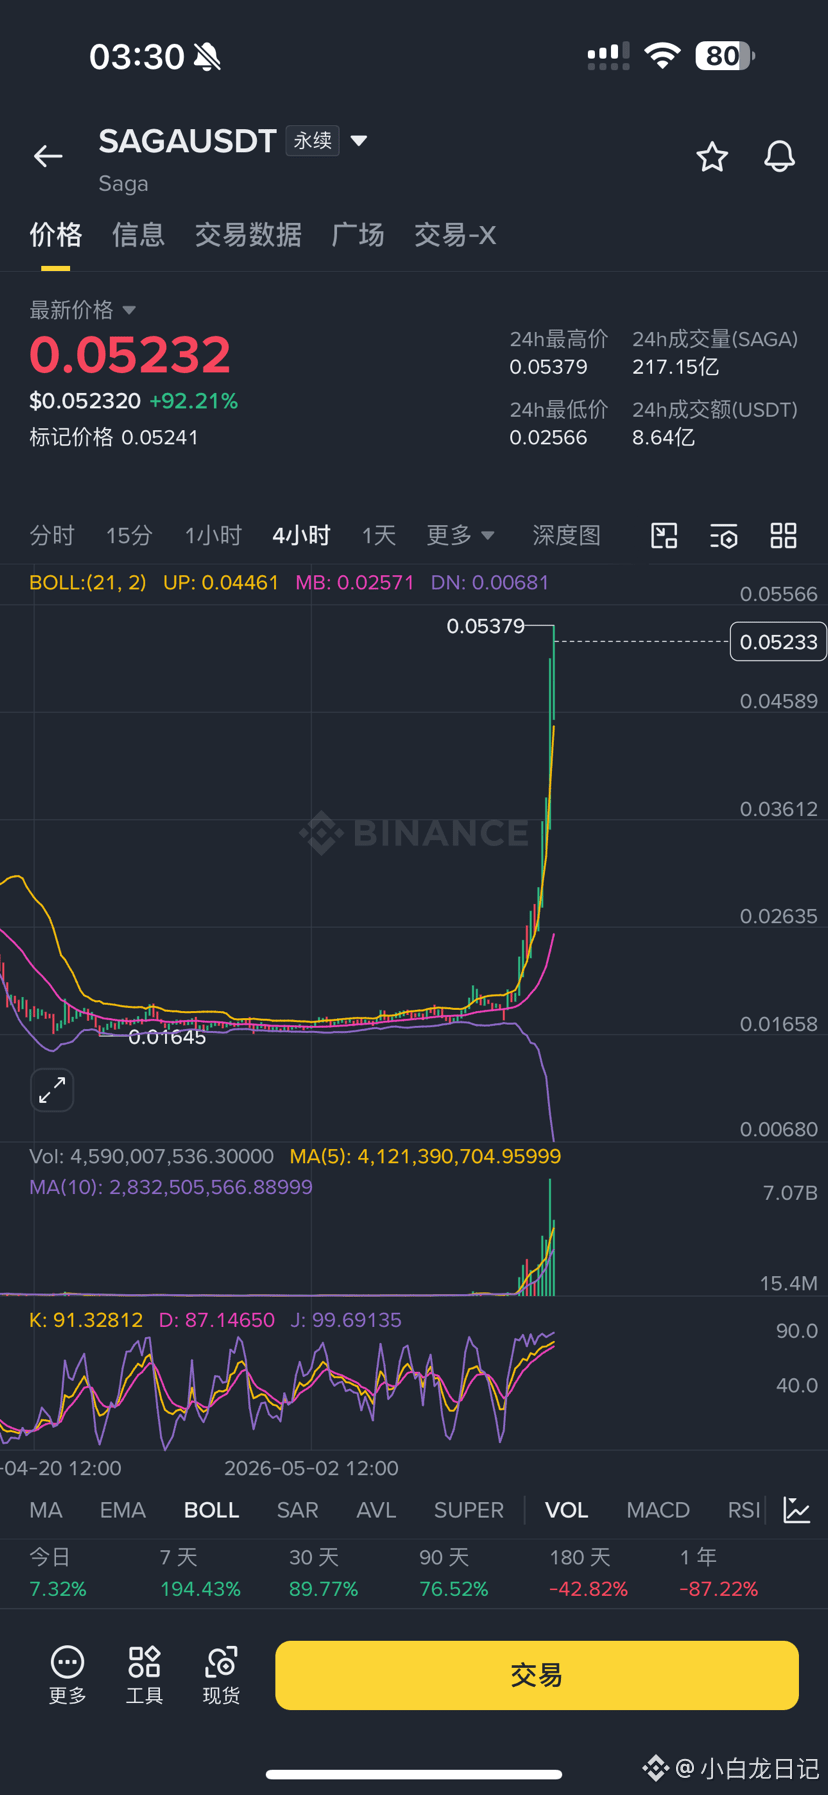Open 最新价格 price type dropdown

(x=82, y=310)
